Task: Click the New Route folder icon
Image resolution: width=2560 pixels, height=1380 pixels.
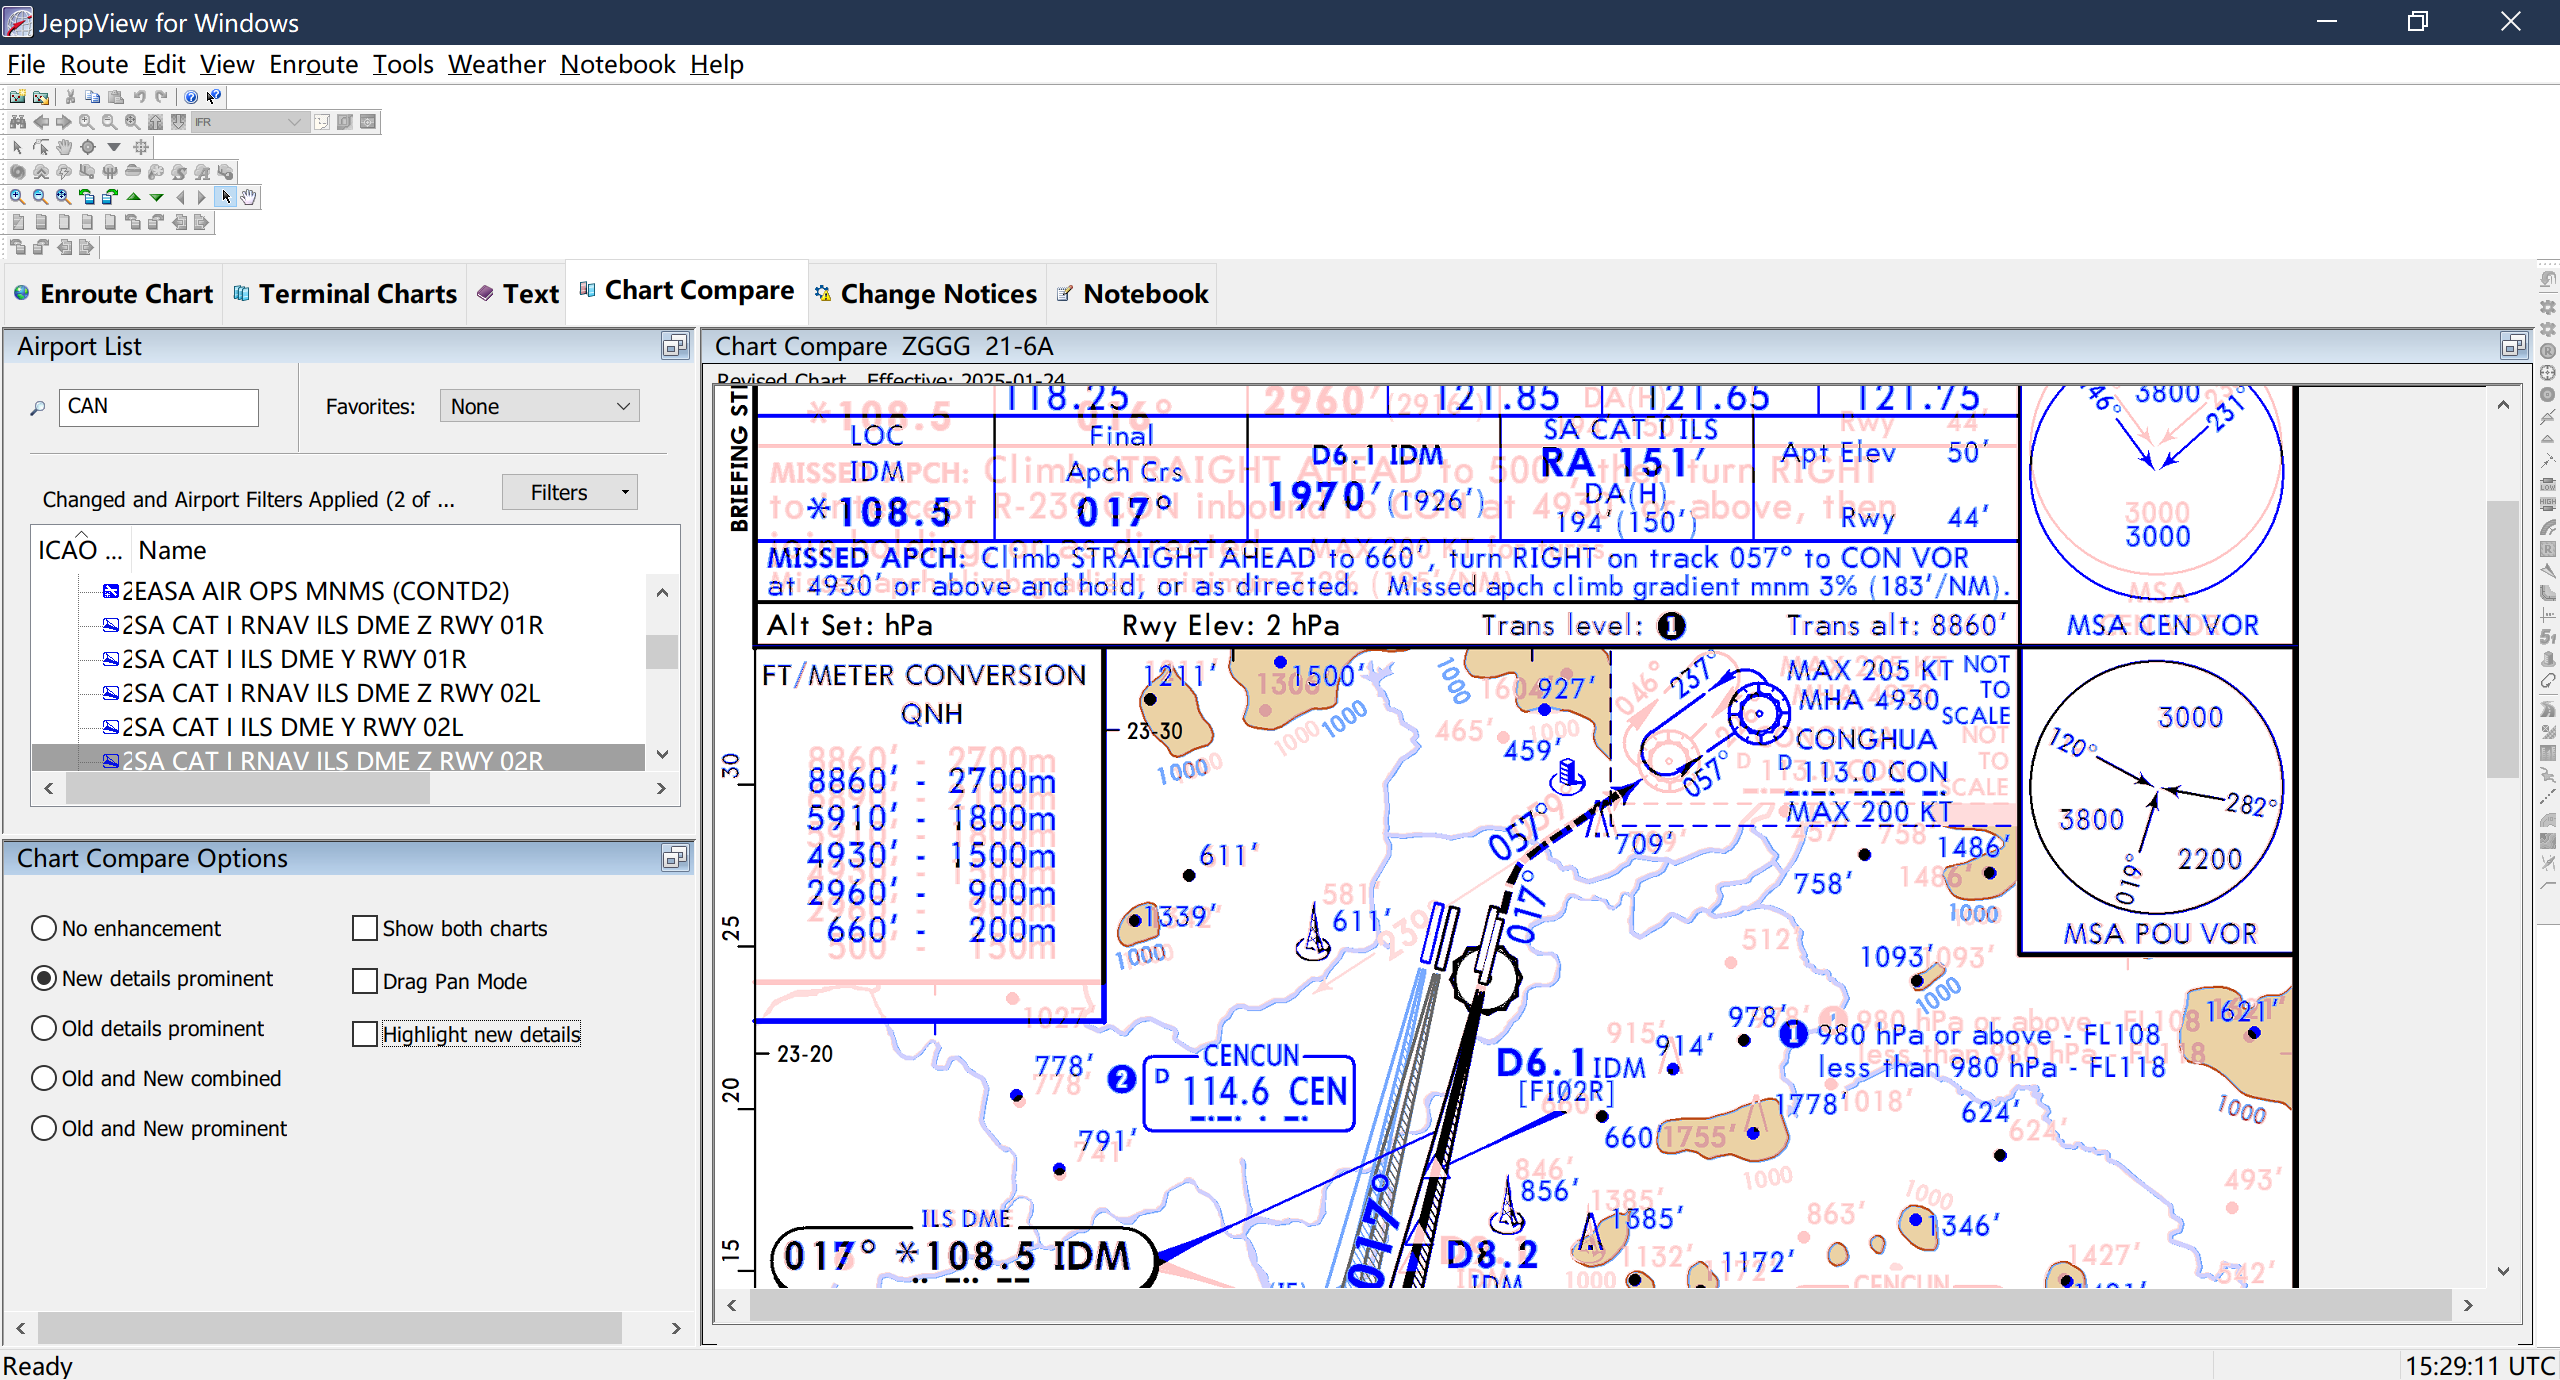Action: tap(17, 97)
